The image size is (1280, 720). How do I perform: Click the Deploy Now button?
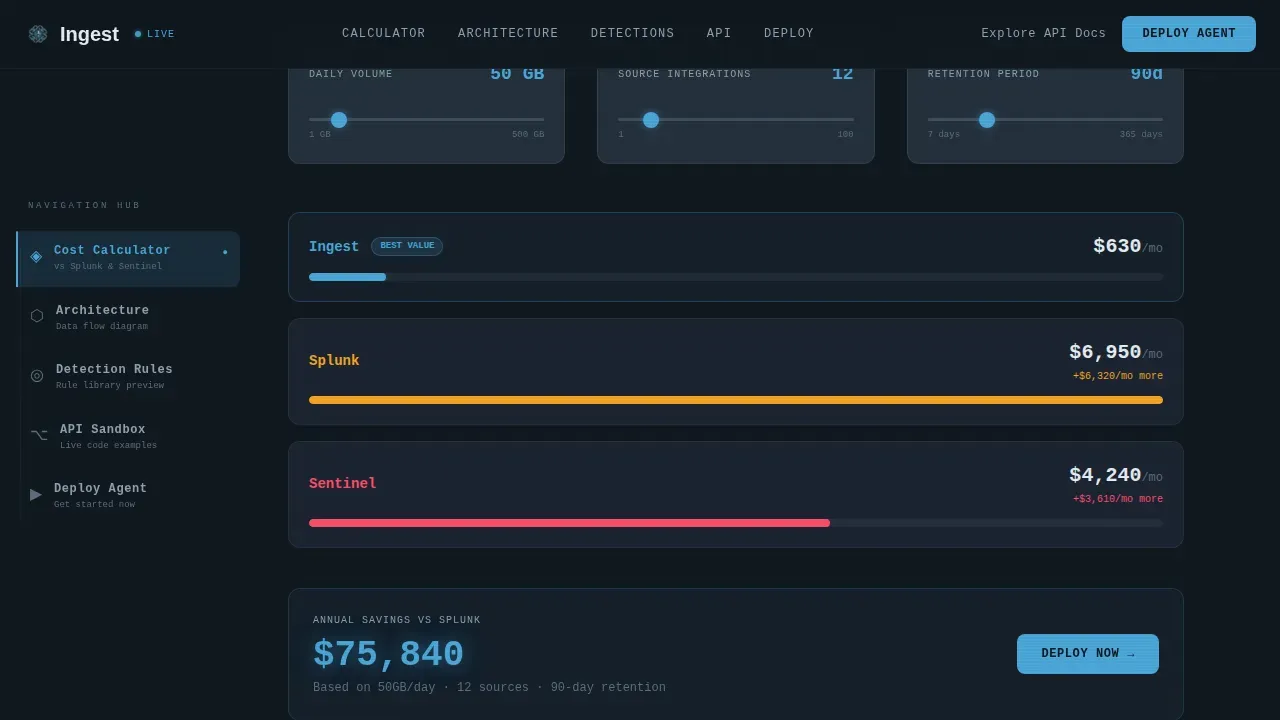click(x=1088, y=654)
